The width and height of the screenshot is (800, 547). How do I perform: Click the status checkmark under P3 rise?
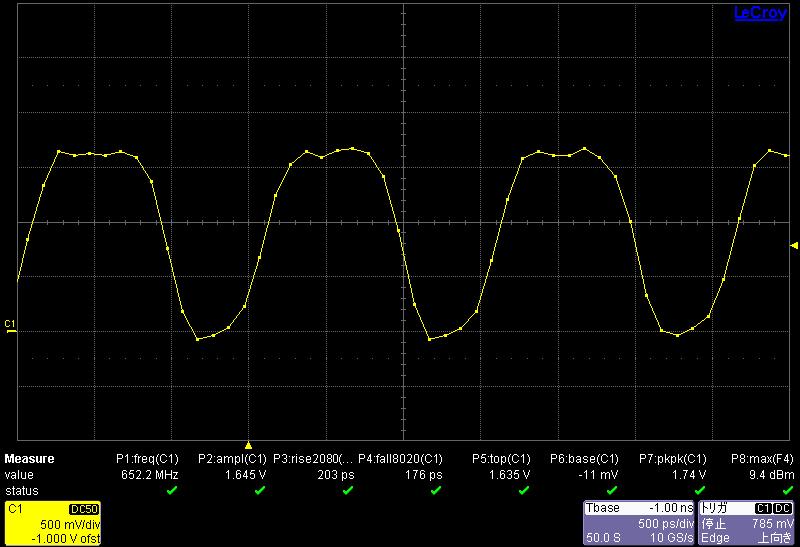click(x=348, y=490)
